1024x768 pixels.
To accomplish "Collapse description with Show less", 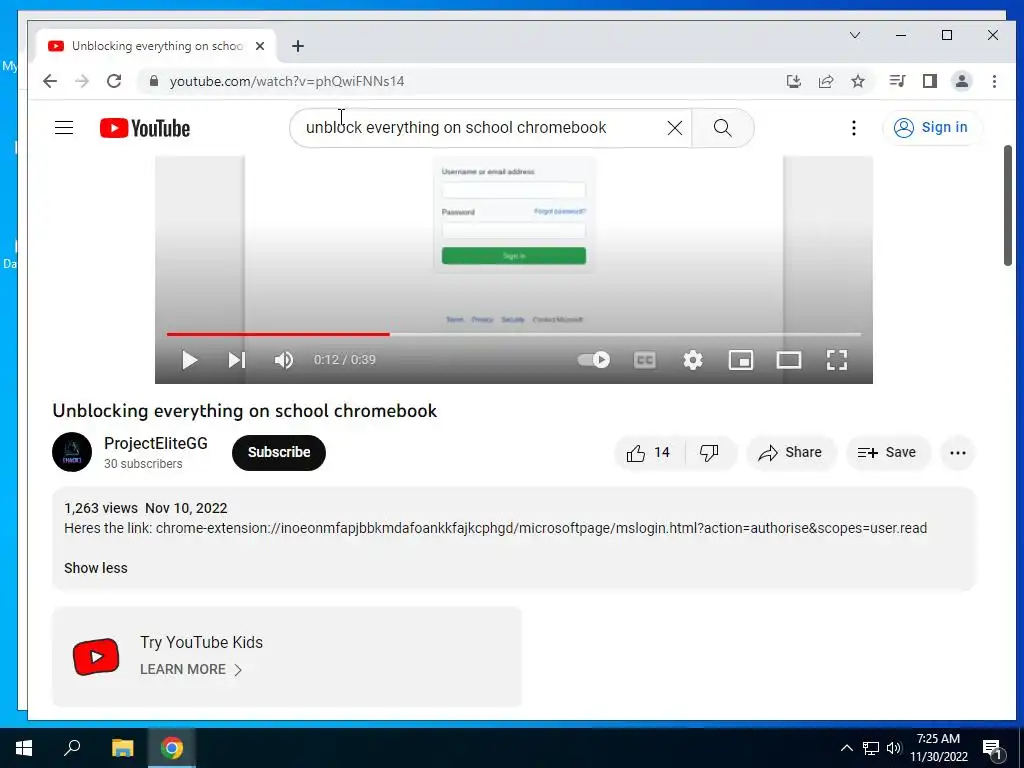I will point(95,568).
